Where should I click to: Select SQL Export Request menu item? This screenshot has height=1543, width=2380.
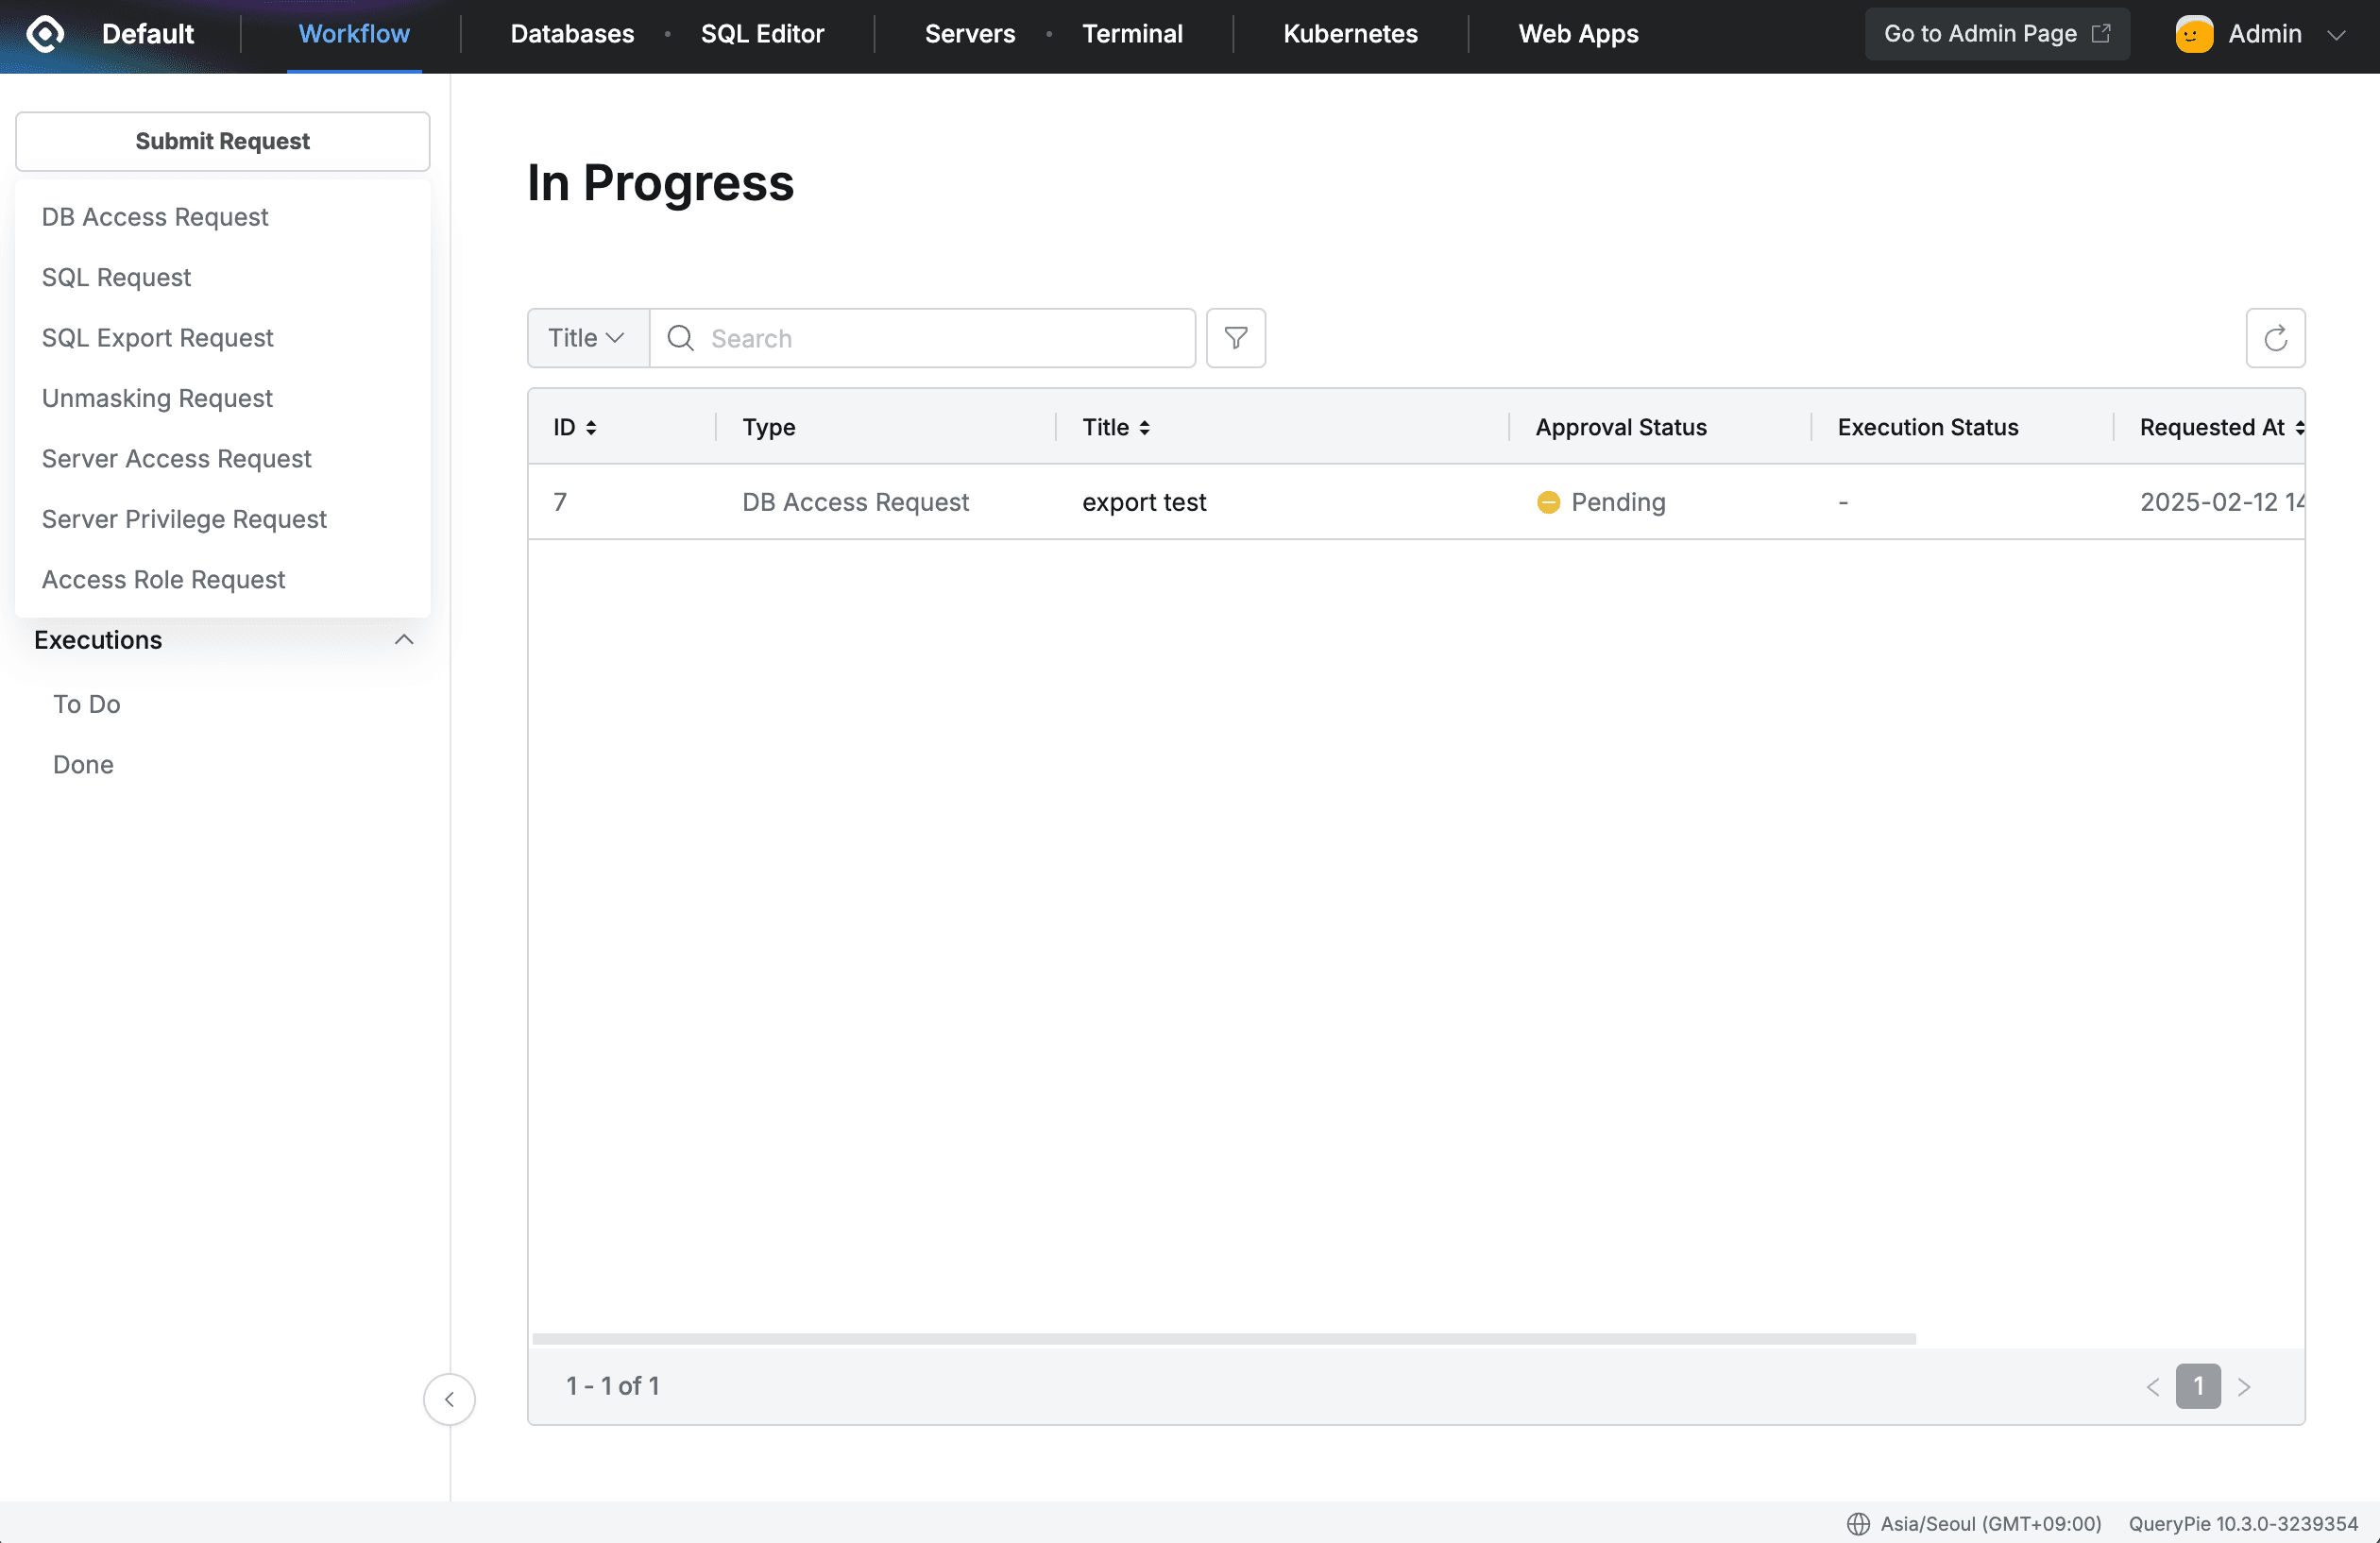157,338
